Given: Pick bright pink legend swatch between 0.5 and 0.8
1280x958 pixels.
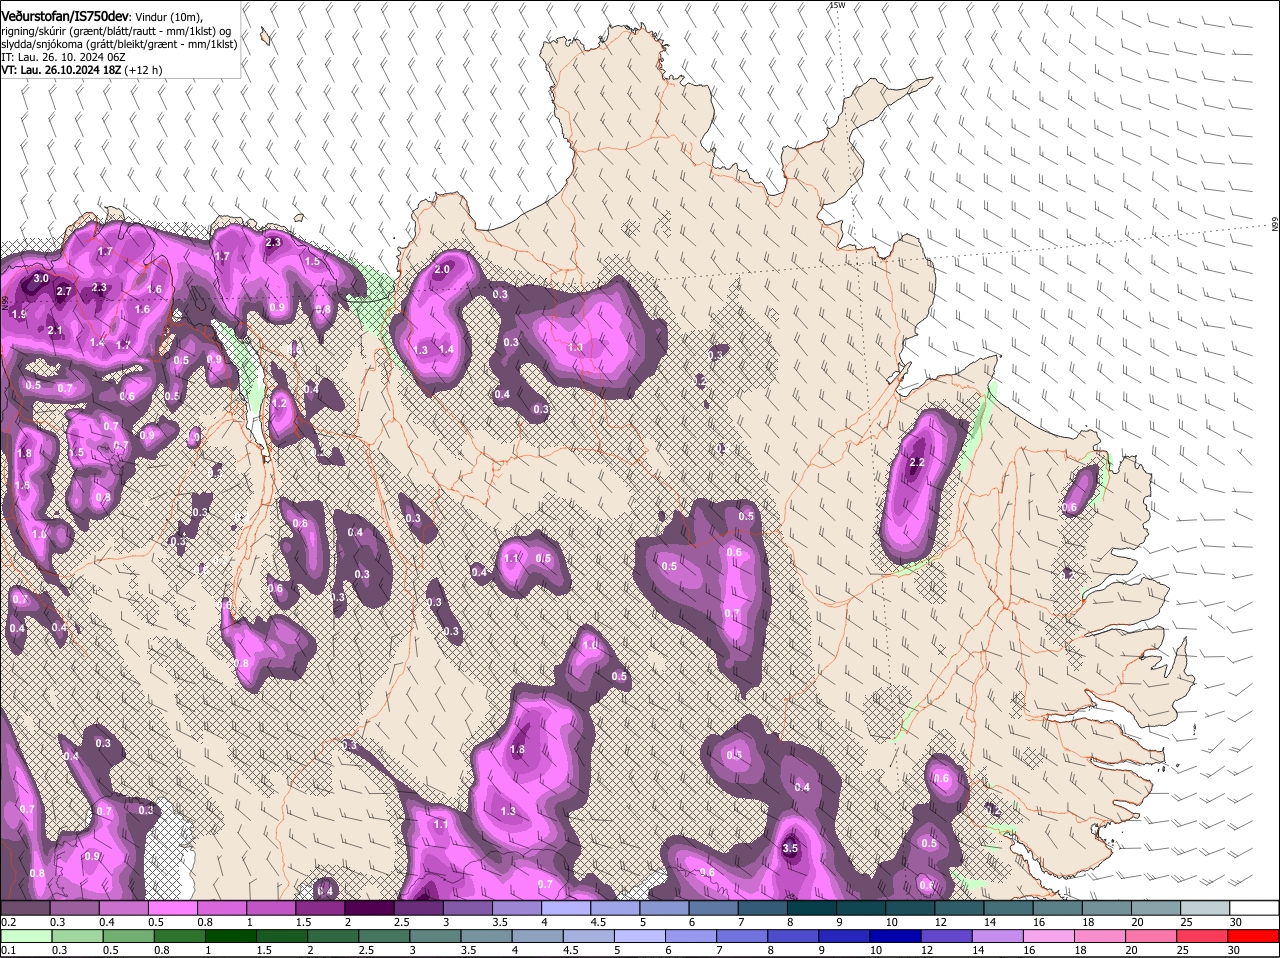Looking at the screenshot, I should tap(172, 907).
